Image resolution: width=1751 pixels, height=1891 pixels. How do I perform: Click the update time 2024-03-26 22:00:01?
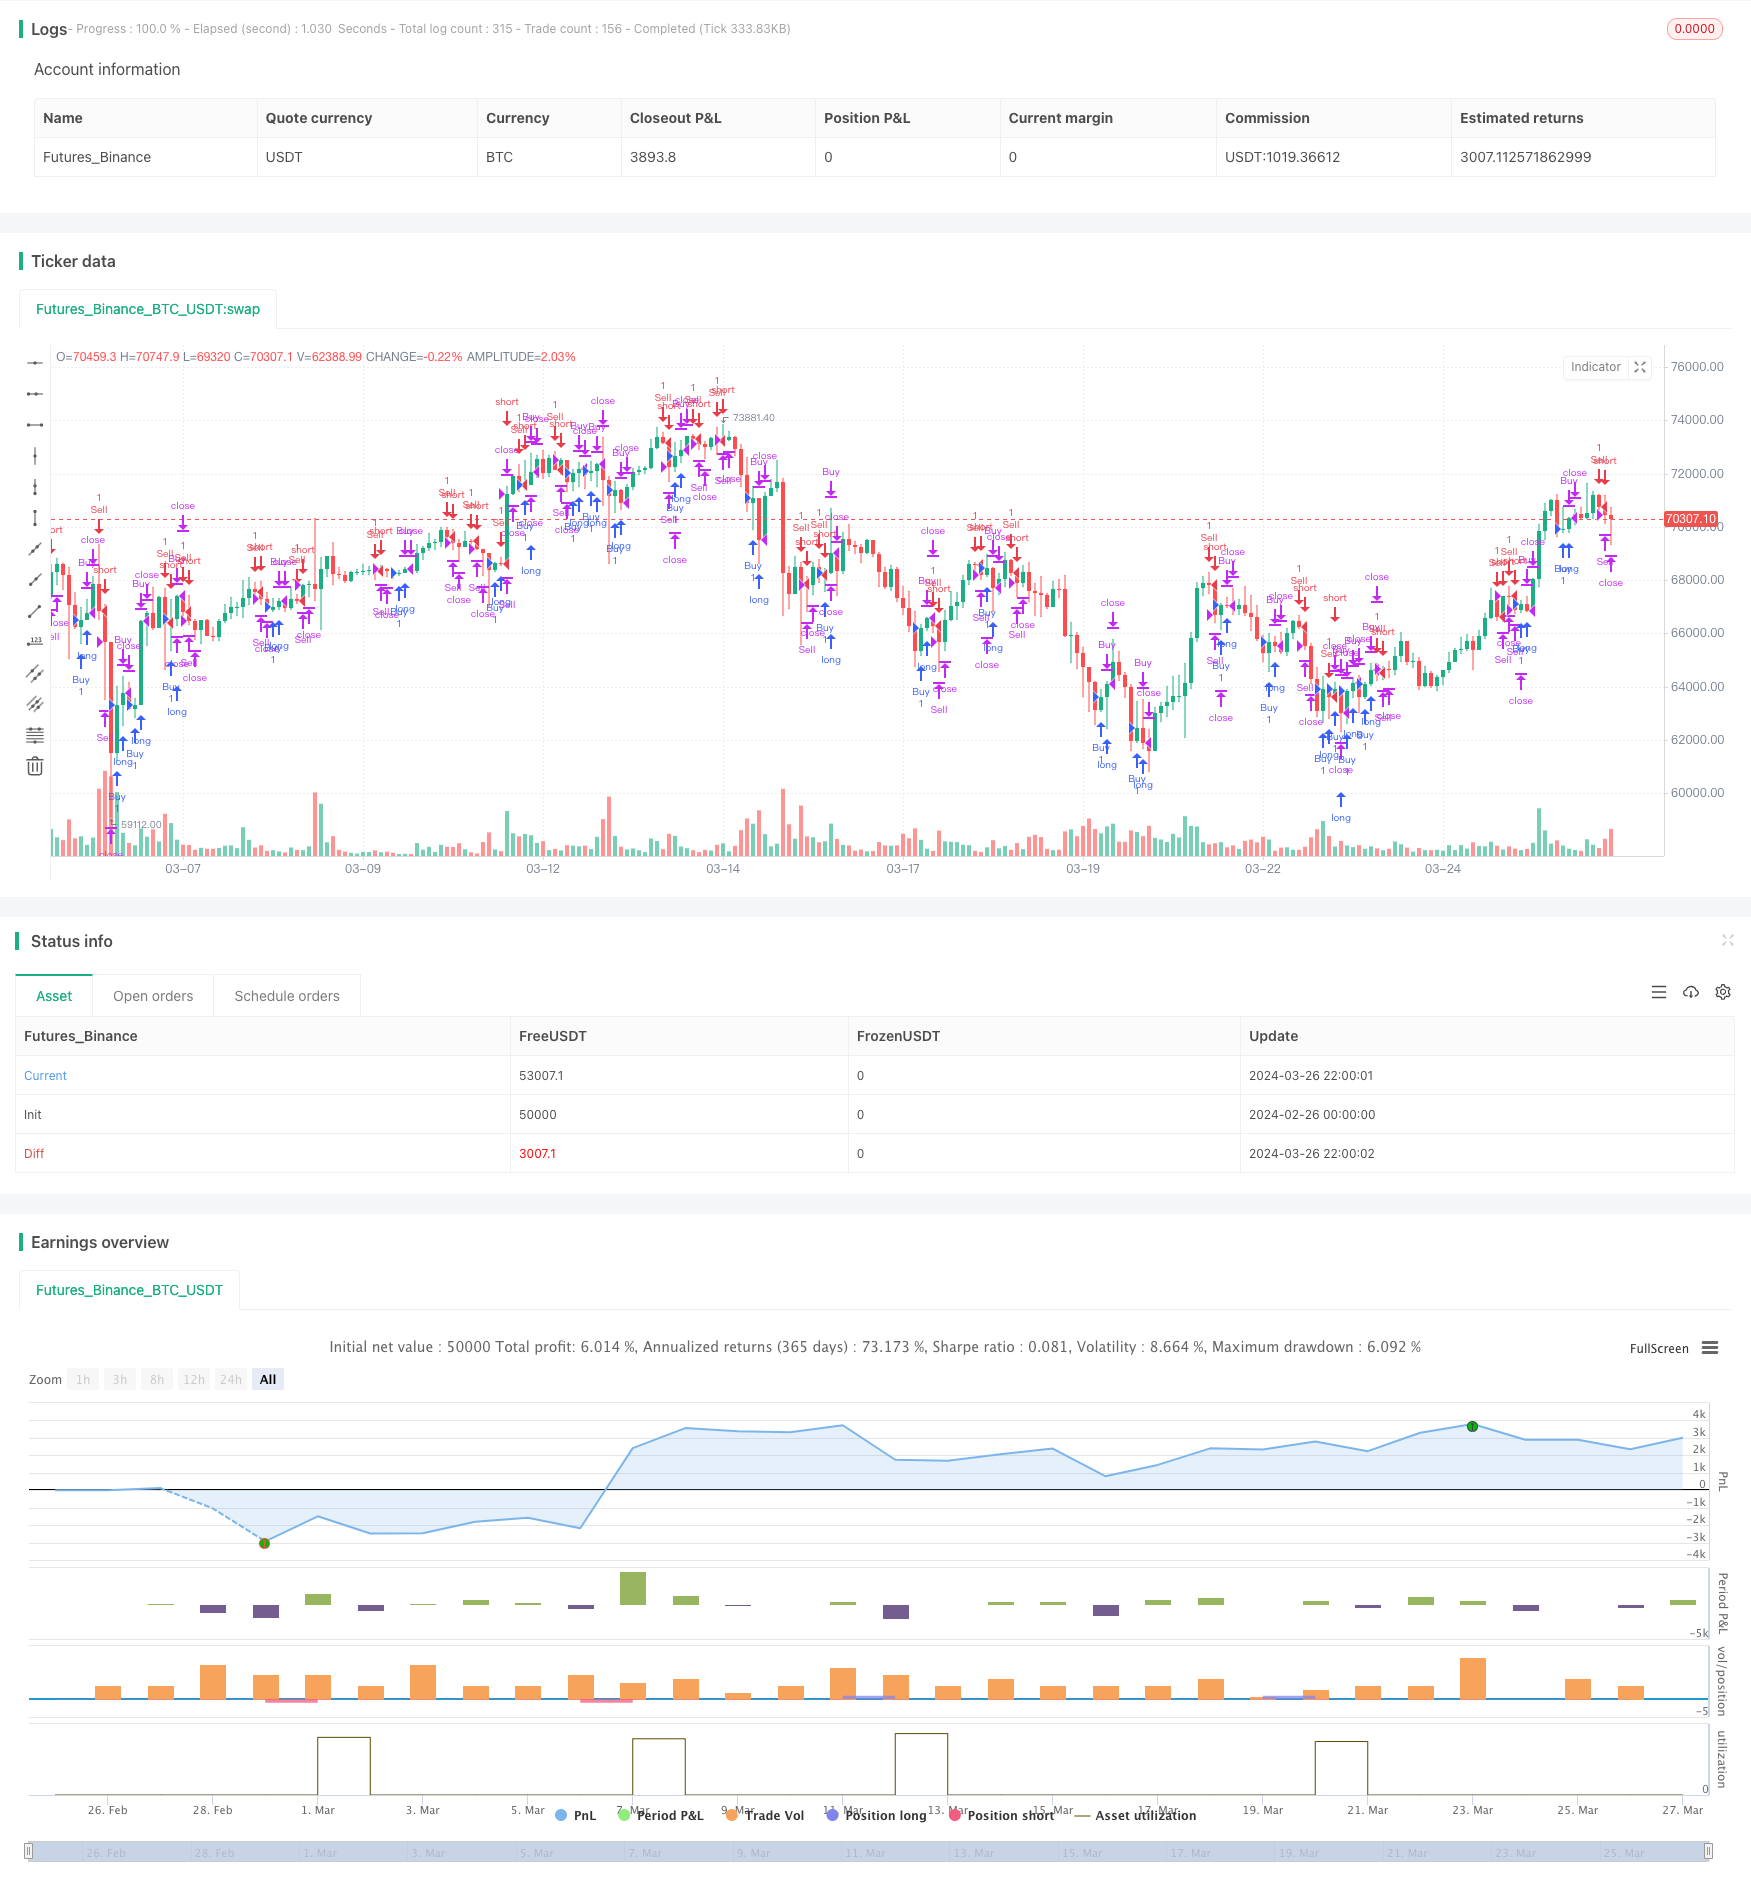tap(1311, 1075)
